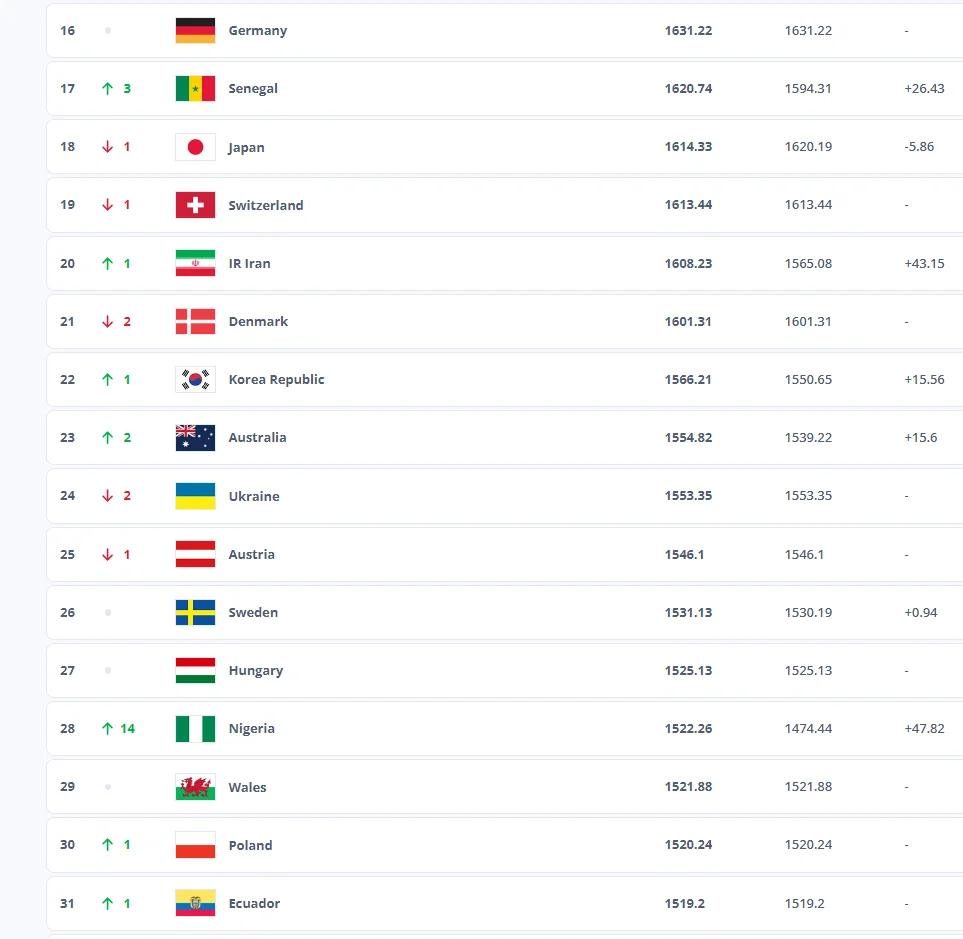Select the Wales dragon flag
Image resolution: width=963 pixels, height=939 pixels.
click(x=195, y=787)
